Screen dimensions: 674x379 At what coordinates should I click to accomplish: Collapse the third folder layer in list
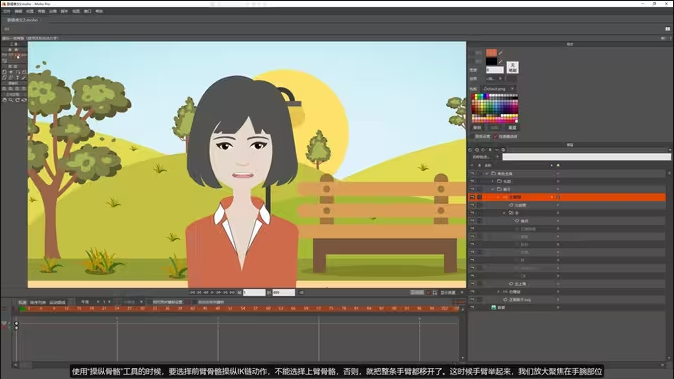click(493, 189)
